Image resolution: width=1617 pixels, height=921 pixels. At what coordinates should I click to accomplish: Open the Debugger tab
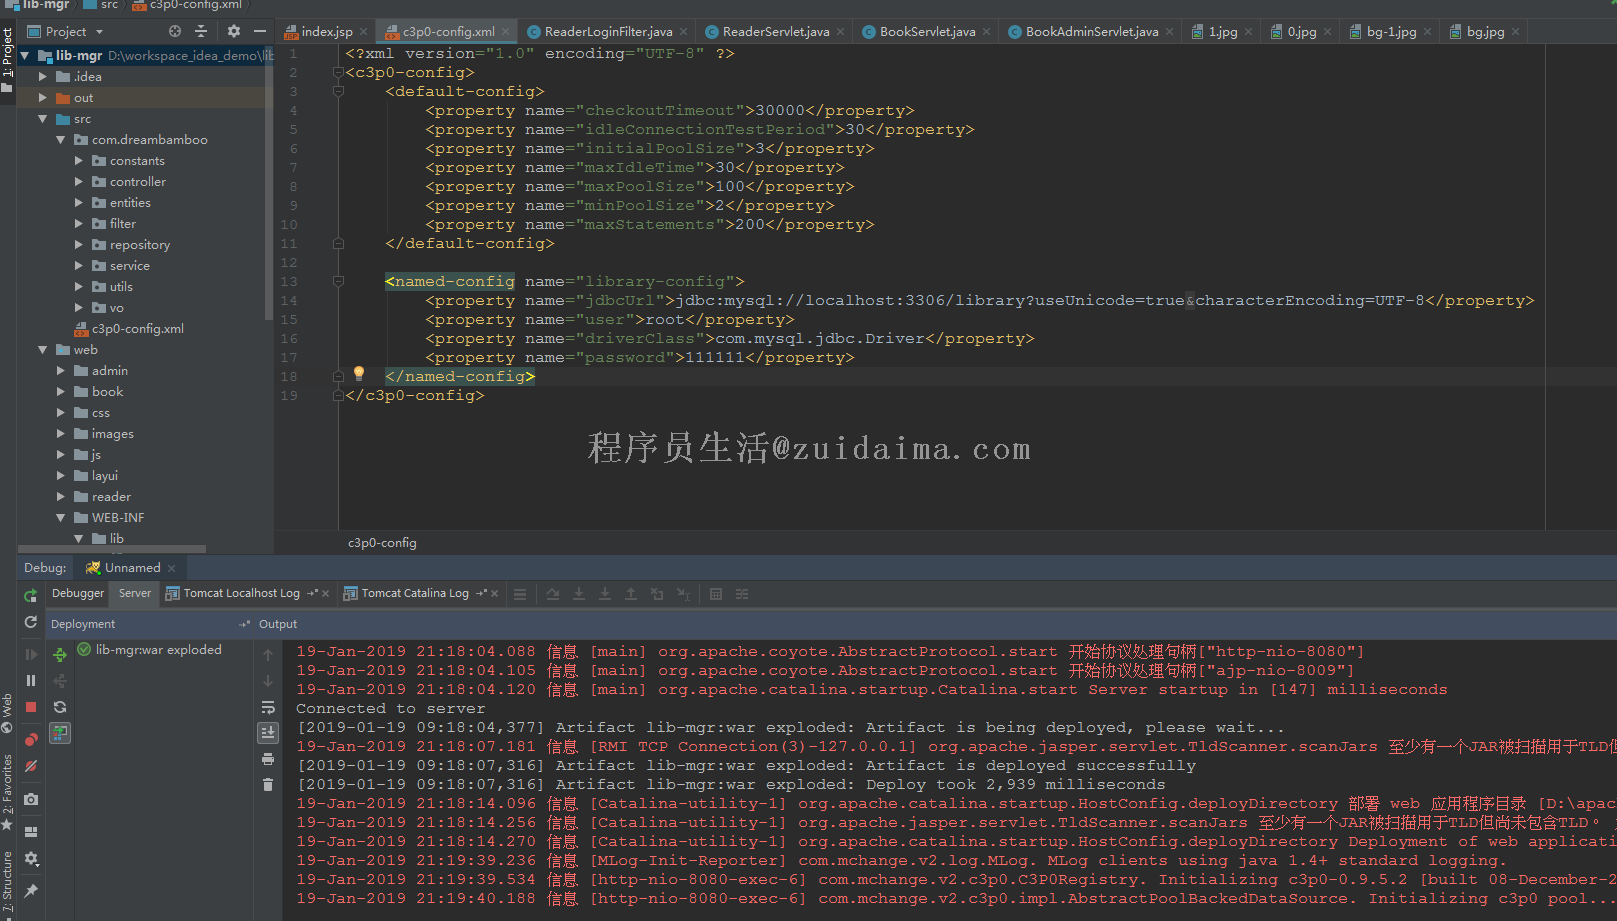point(78,593)
